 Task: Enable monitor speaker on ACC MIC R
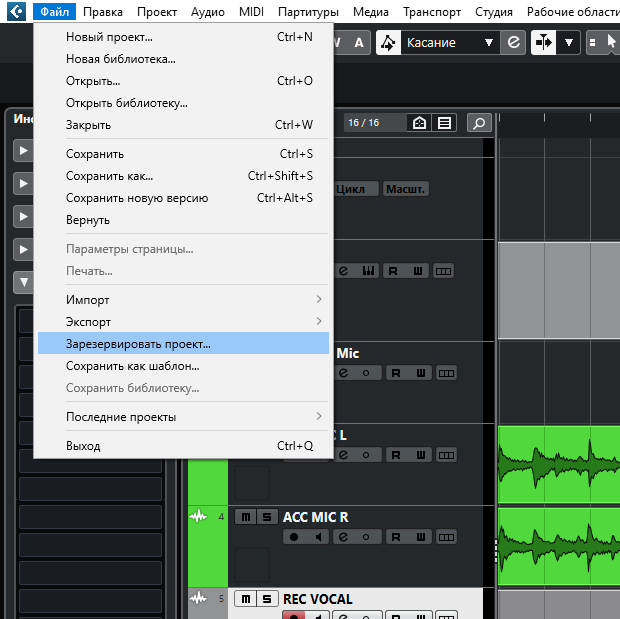point(318,537)
